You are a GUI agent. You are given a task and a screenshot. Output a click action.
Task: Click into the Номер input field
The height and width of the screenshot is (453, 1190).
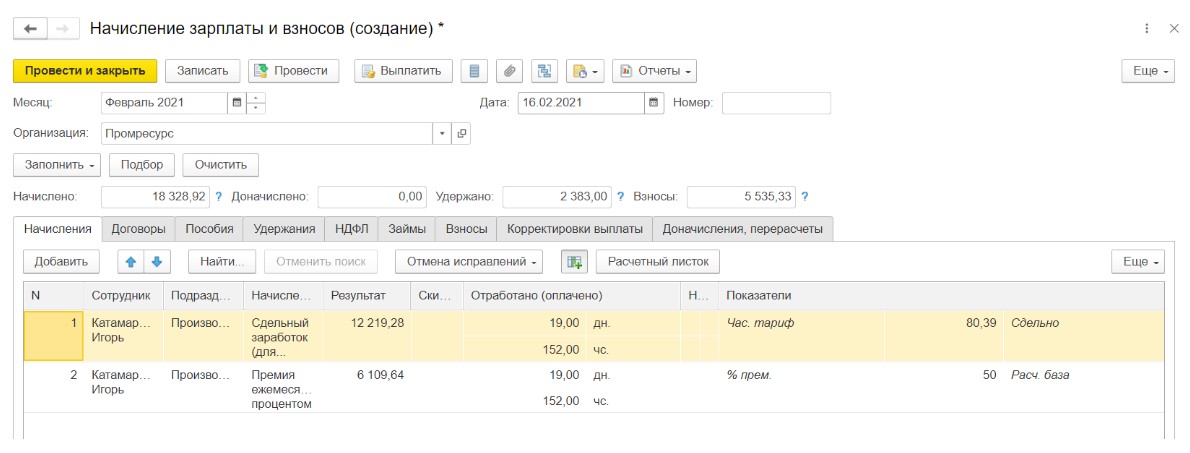(776, 102)
